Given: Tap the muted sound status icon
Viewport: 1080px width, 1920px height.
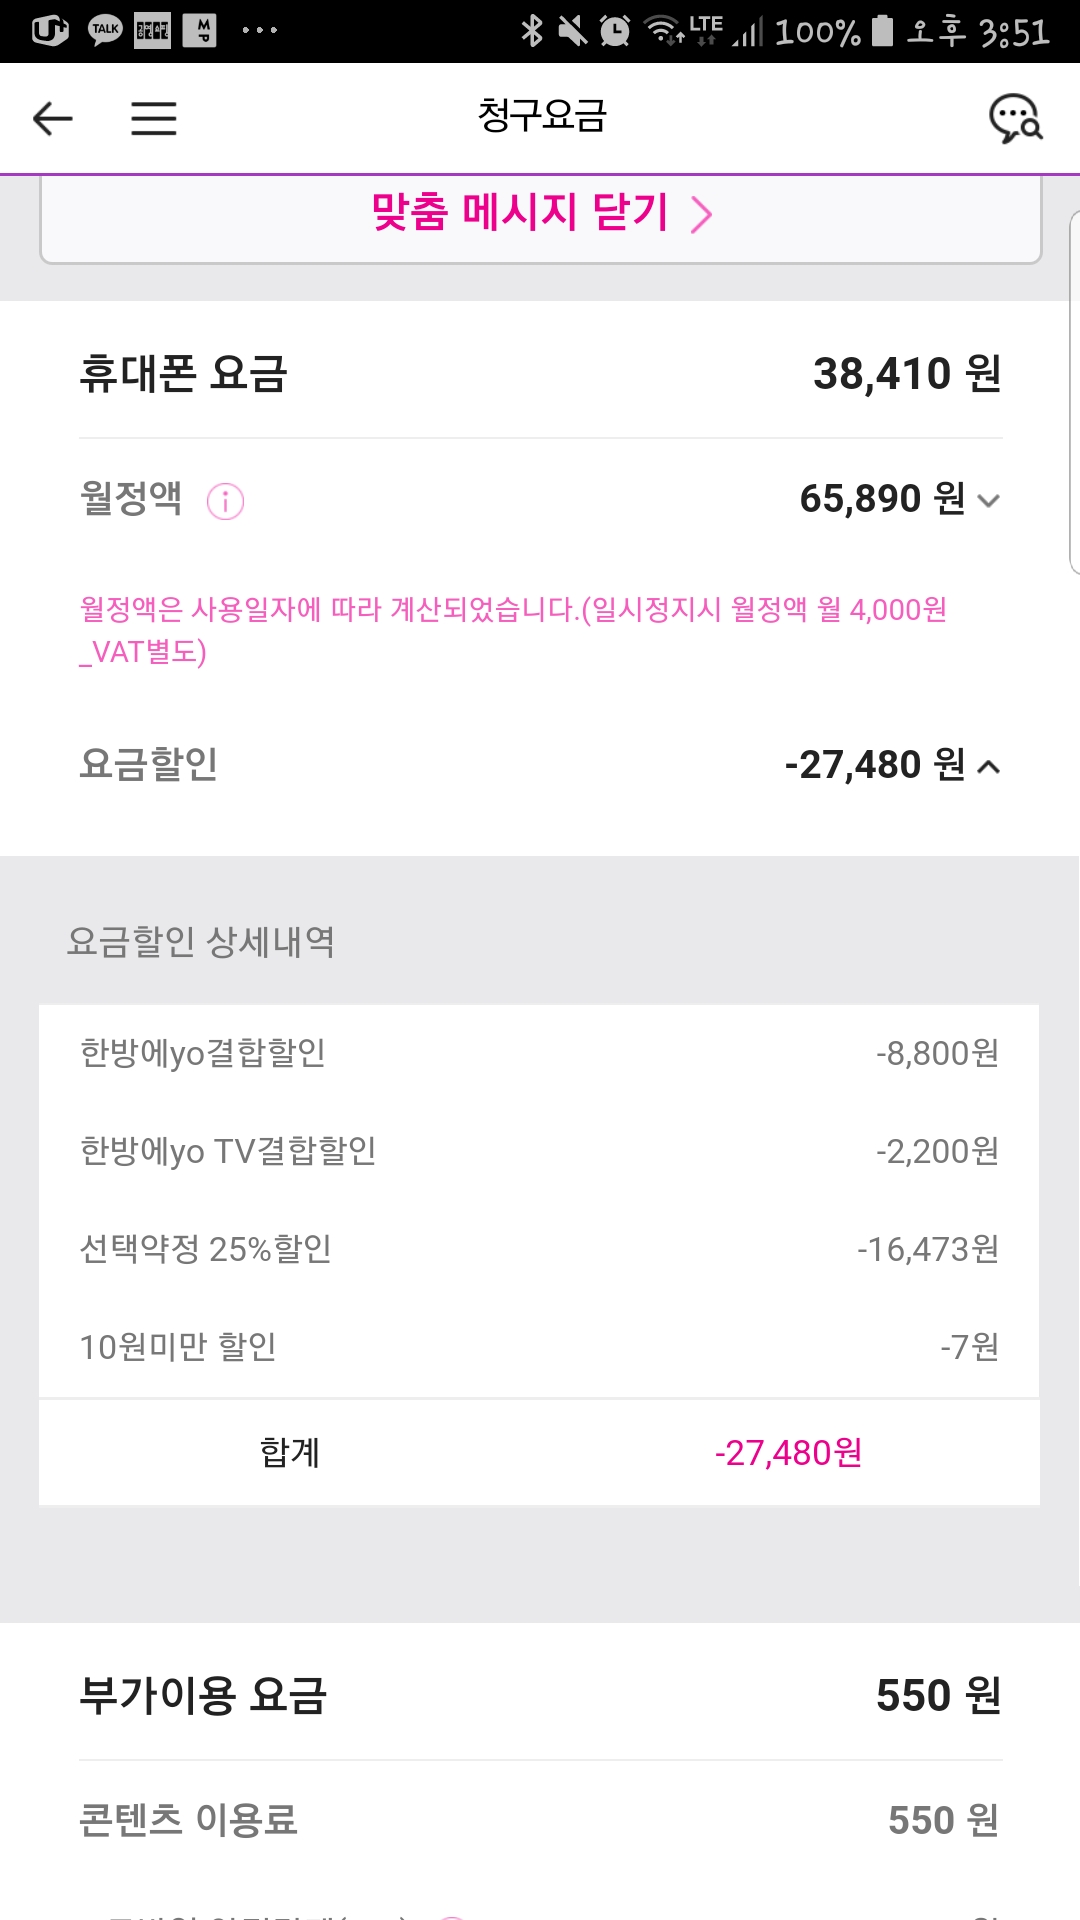Looking at the screenshot, I should pyautogui.click(x=573, y=31).
